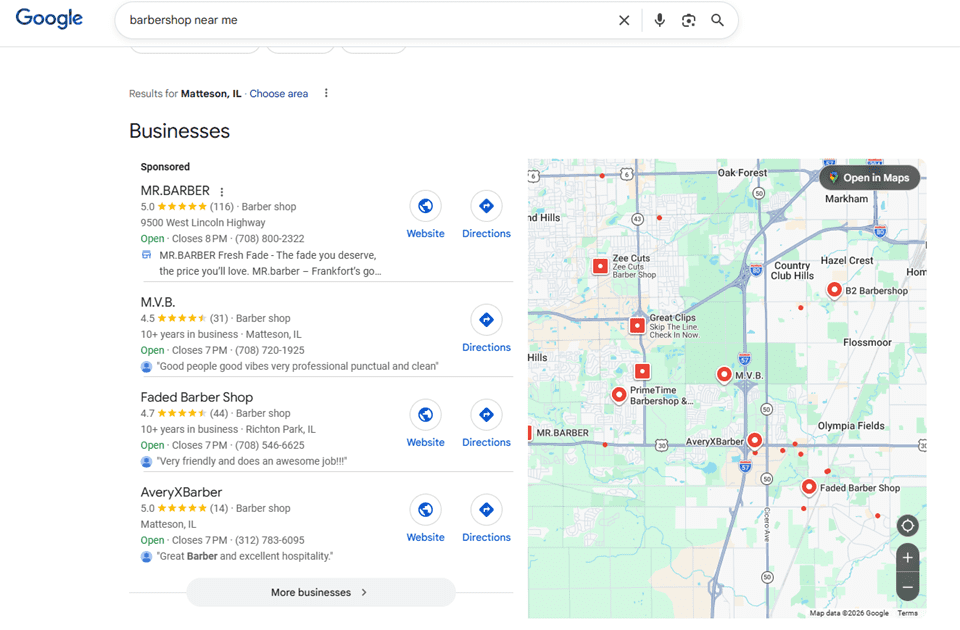Get directions to M.V.B. barbershop
The width and height of the screenshot is (960, 630).
(486, 320)
